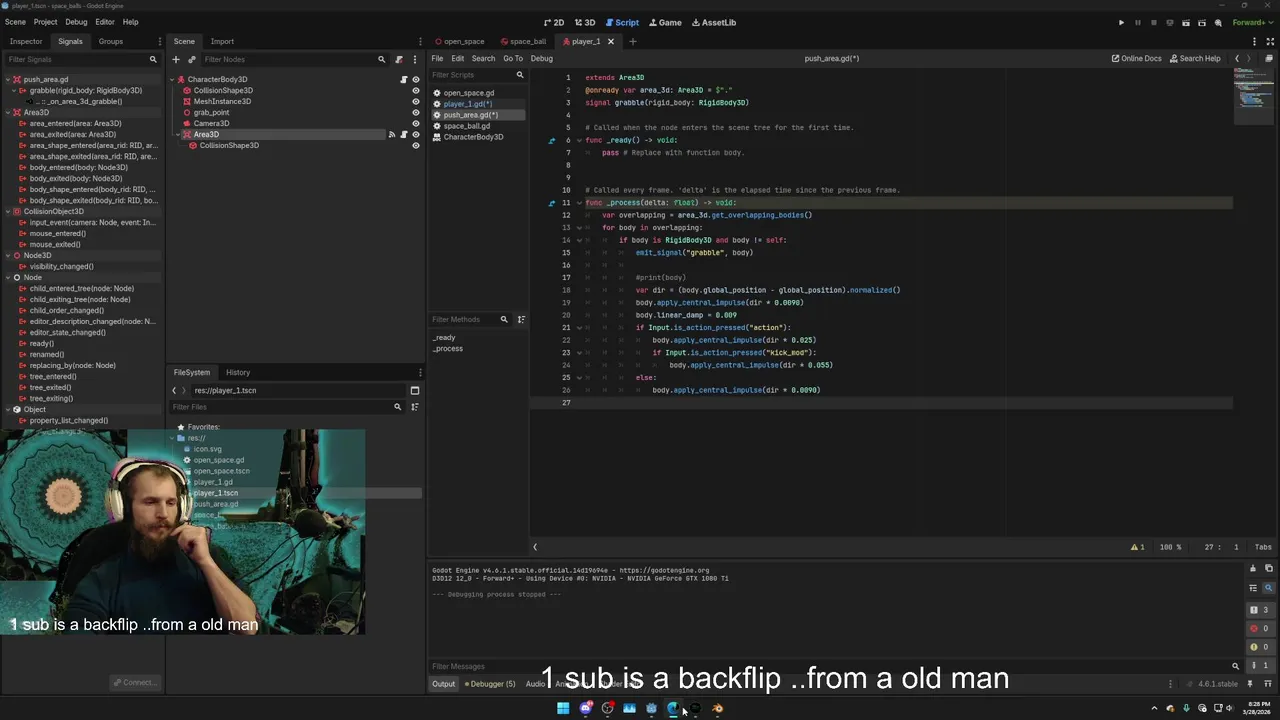
Task: Open Online Docs link
Action: click(1137, 58)
